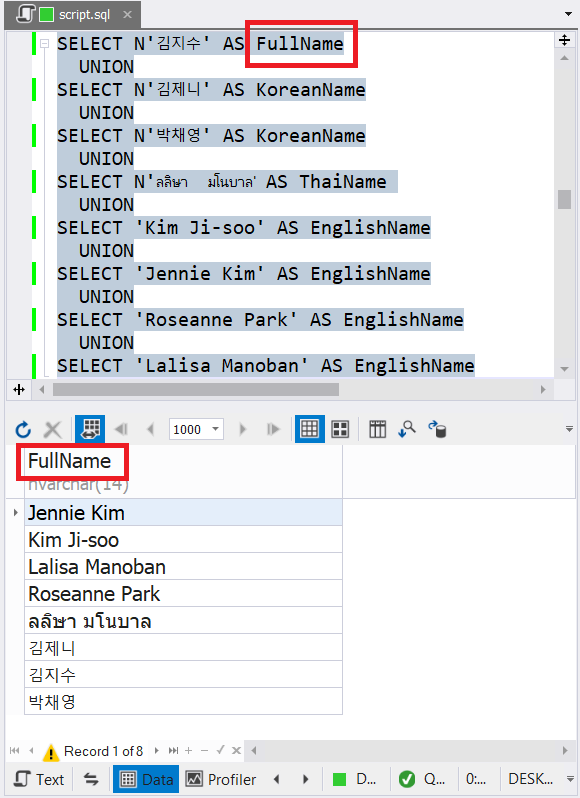
Task: Collapse the SELECT statement outline node
Action: pyautogui.click(x=45, y=44)
